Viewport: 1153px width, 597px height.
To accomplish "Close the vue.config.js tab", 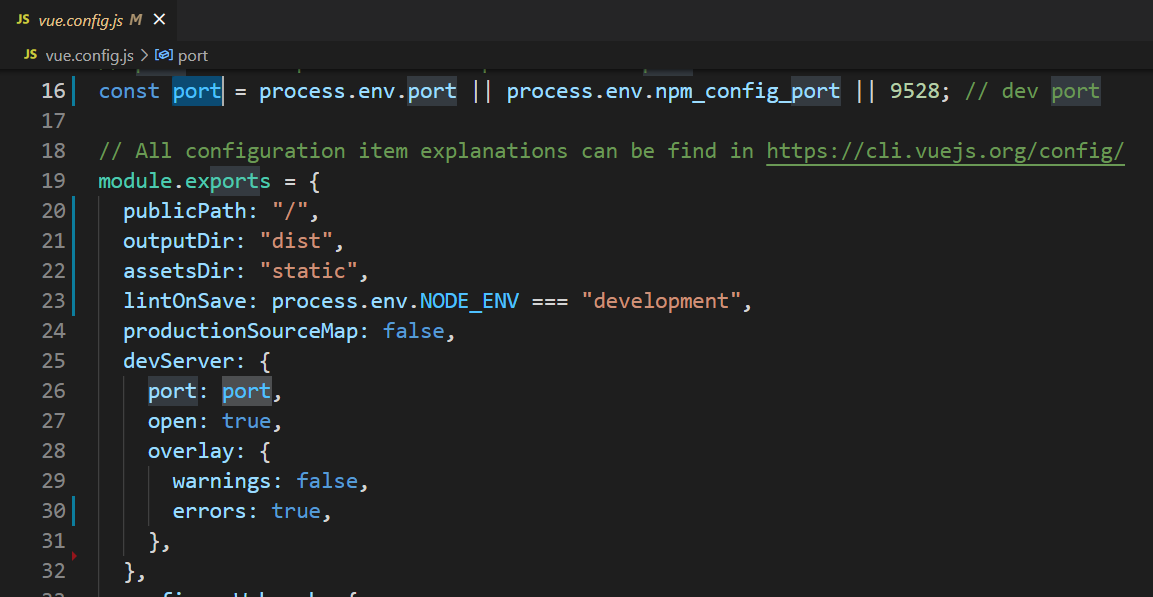I will tap(160, 20).
